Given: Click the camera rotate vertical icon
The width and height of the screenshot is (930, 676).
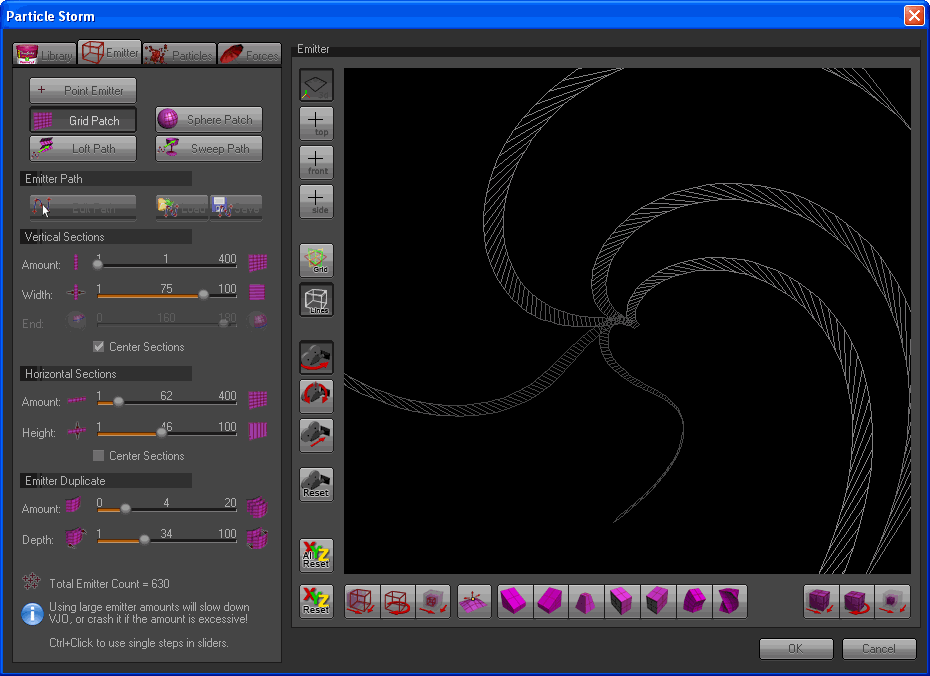Looking at the screenshot, I should (x=316, y=396).
